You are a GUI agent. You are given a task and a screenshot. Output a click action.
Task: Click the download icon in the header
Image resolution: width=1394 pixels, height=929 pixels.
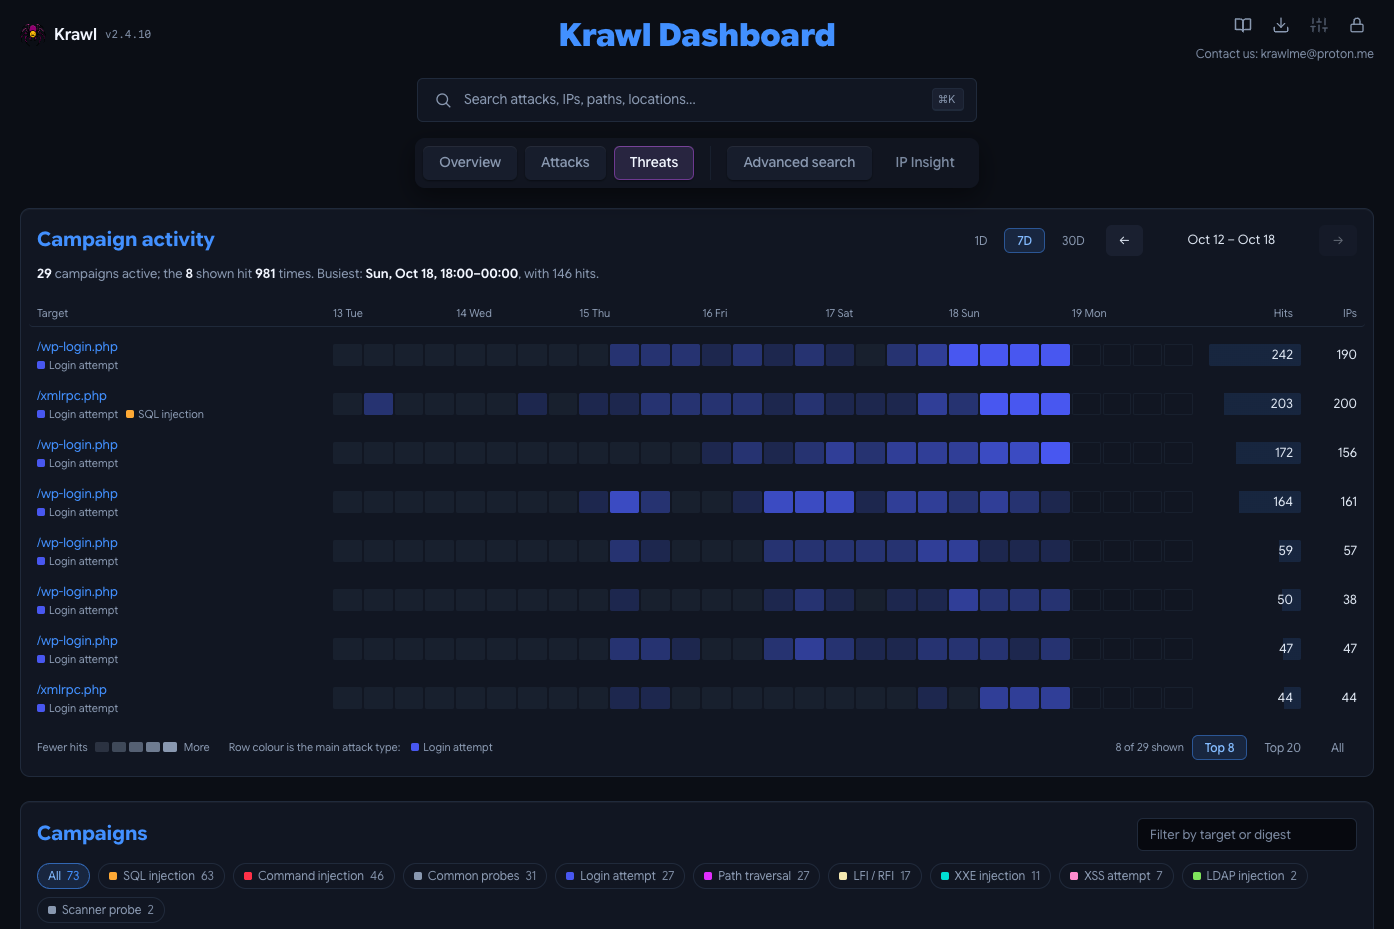pyautogui.click(x=1281, y=25)
